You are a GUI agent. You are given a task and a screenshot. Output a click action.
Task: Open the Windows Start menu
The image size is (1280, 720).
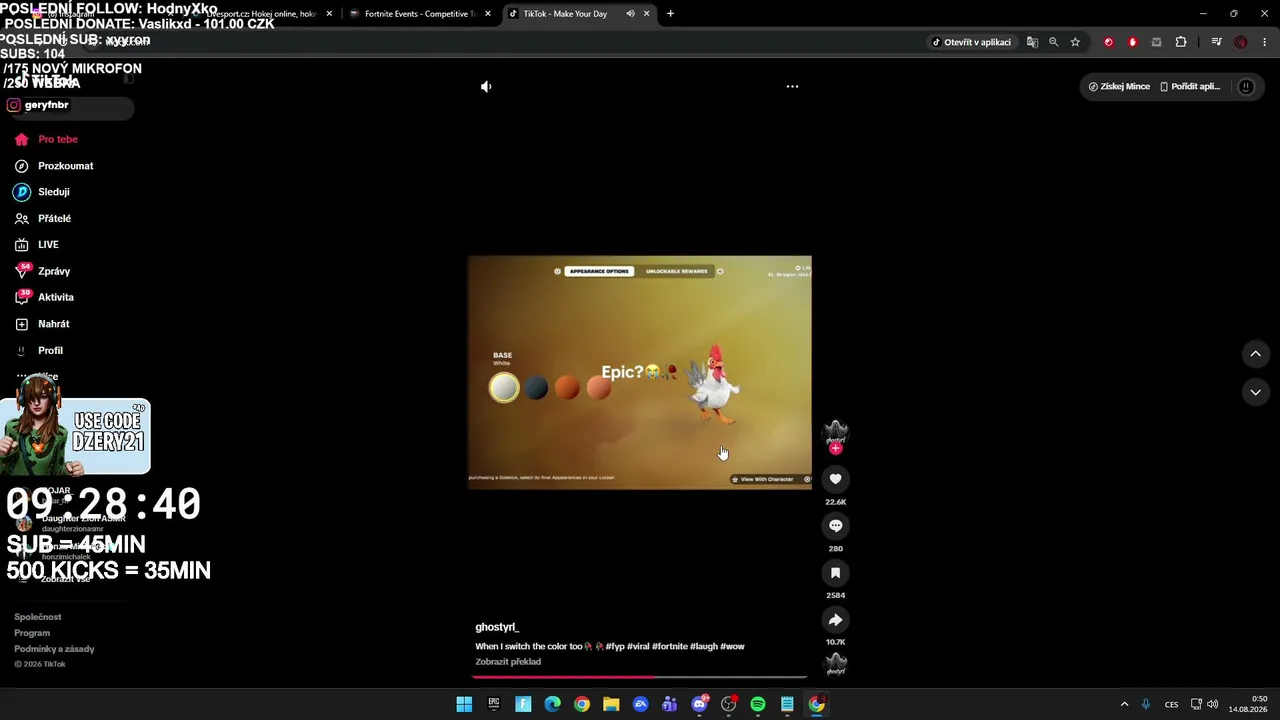coord(464,704)
